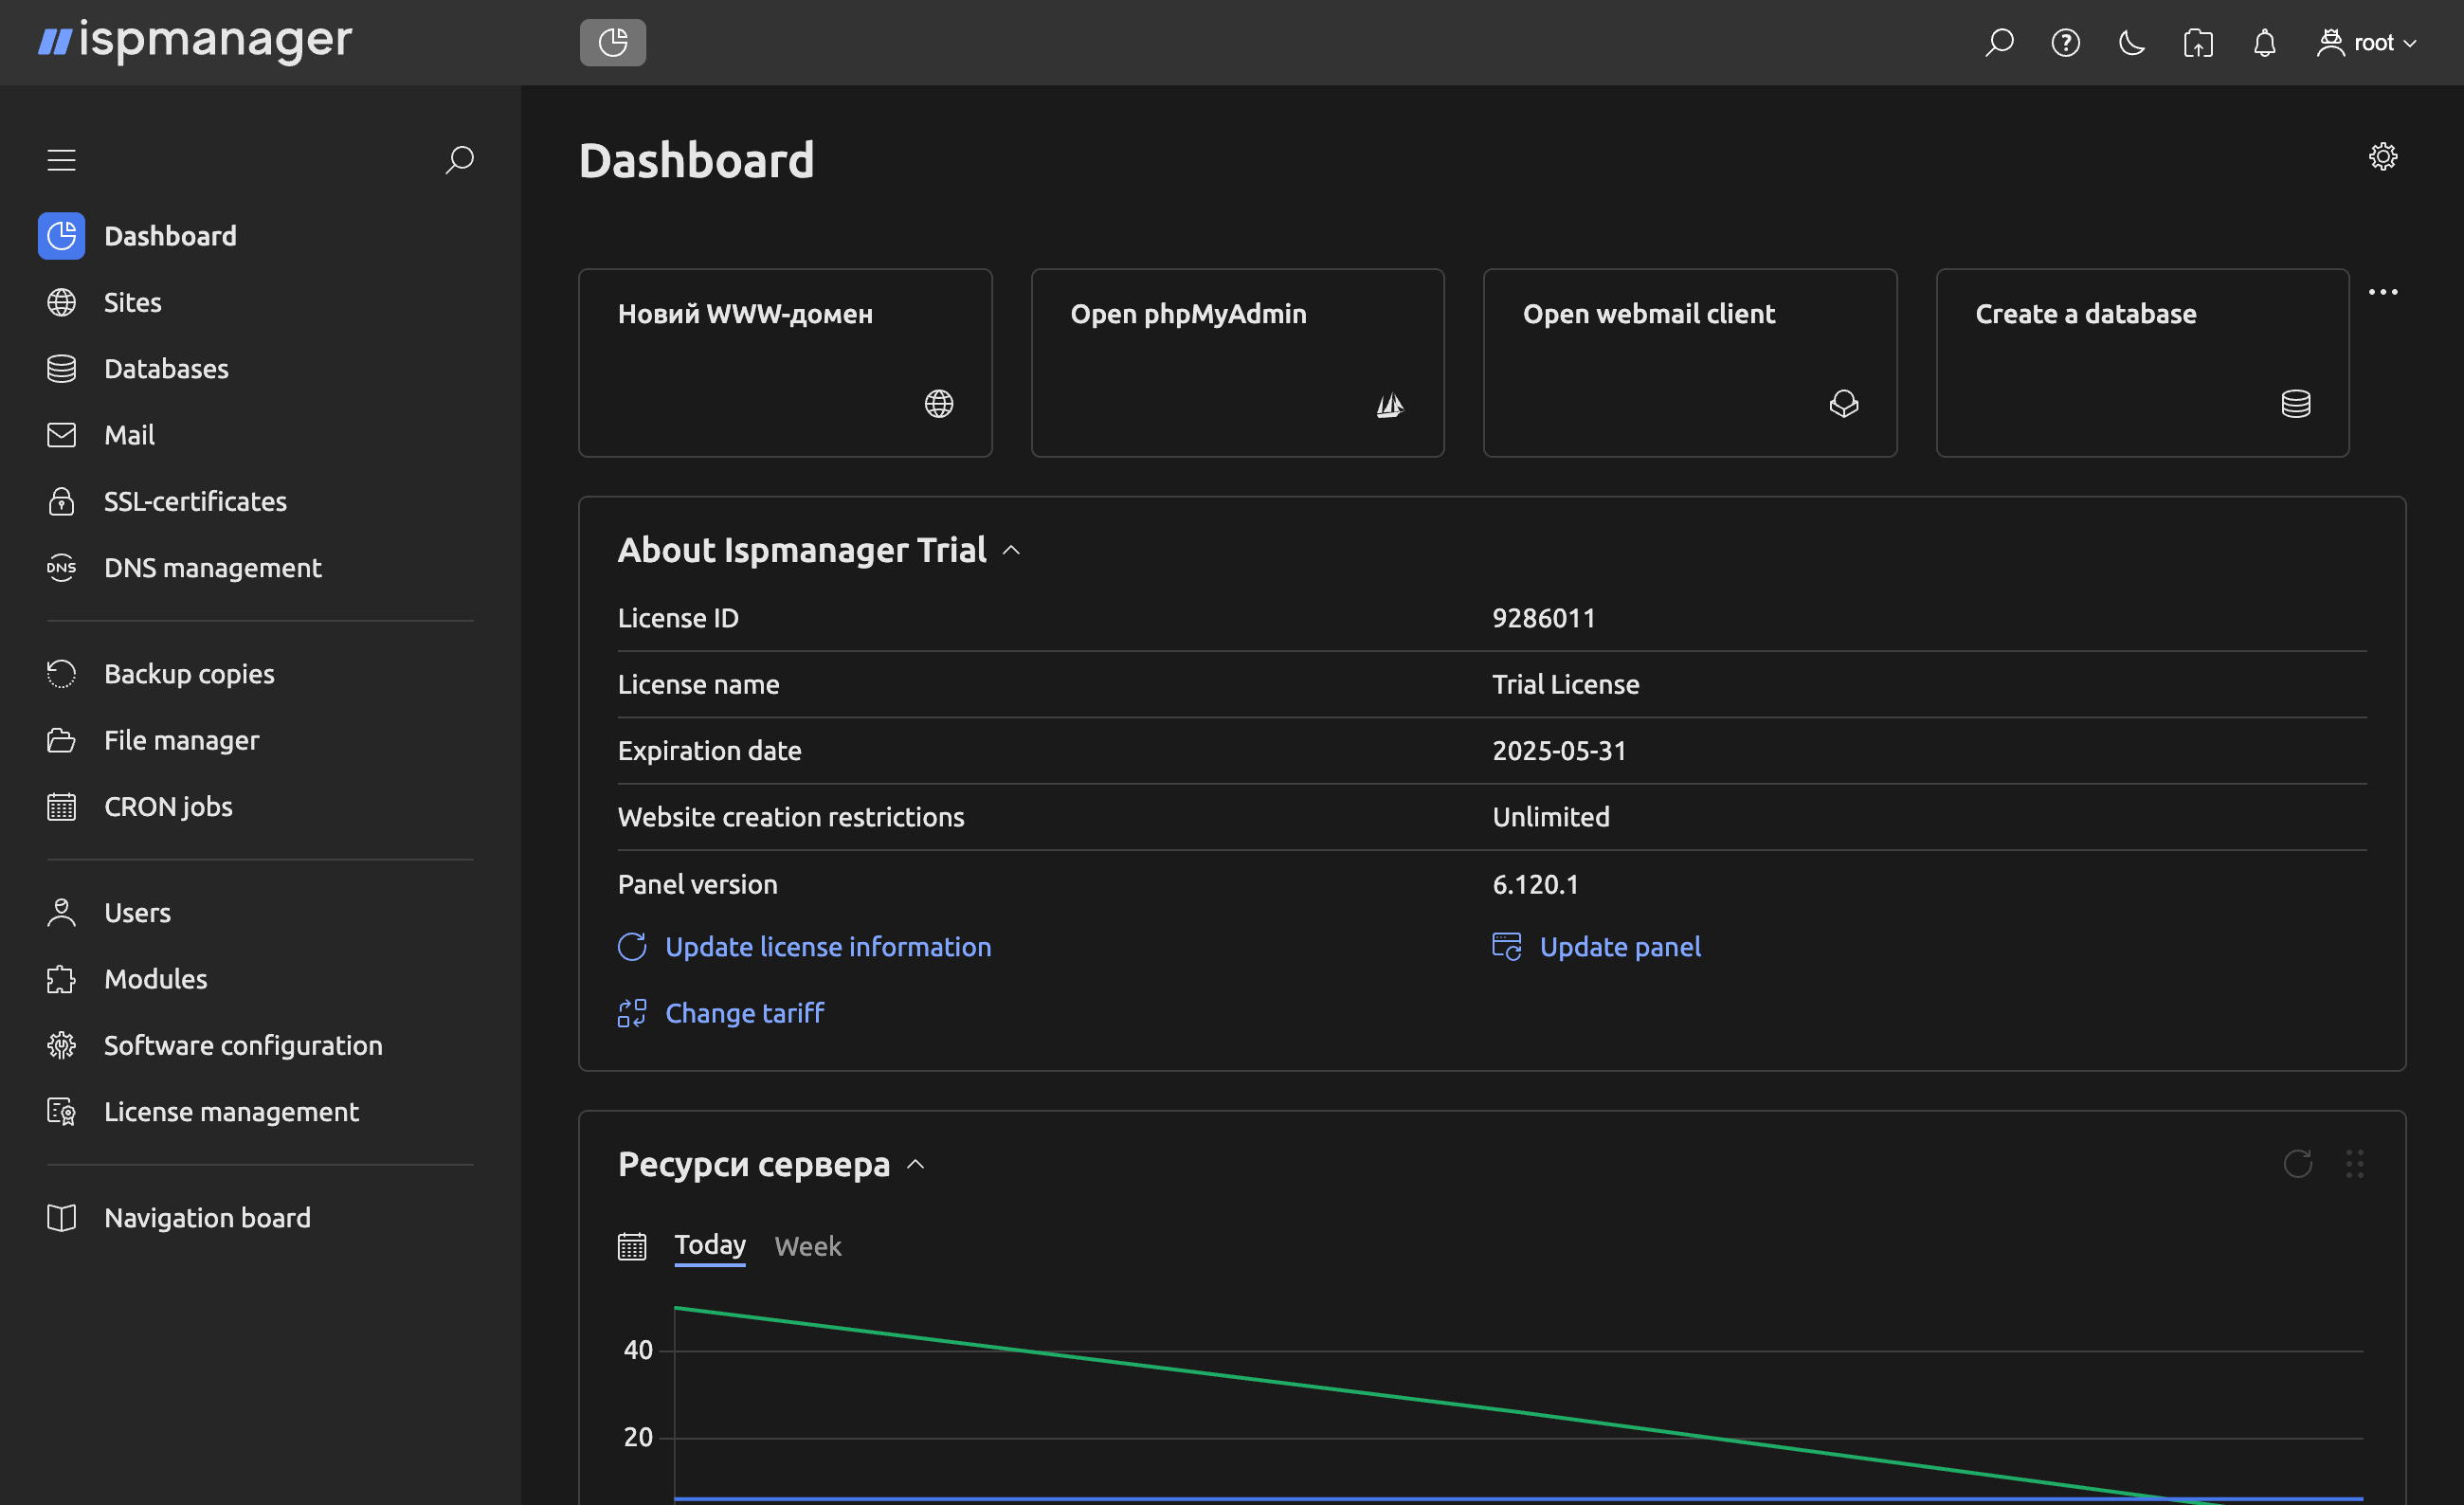Click Create a database card
Viewport: 2464px width, 1505px height.
tap(2142, 363)
